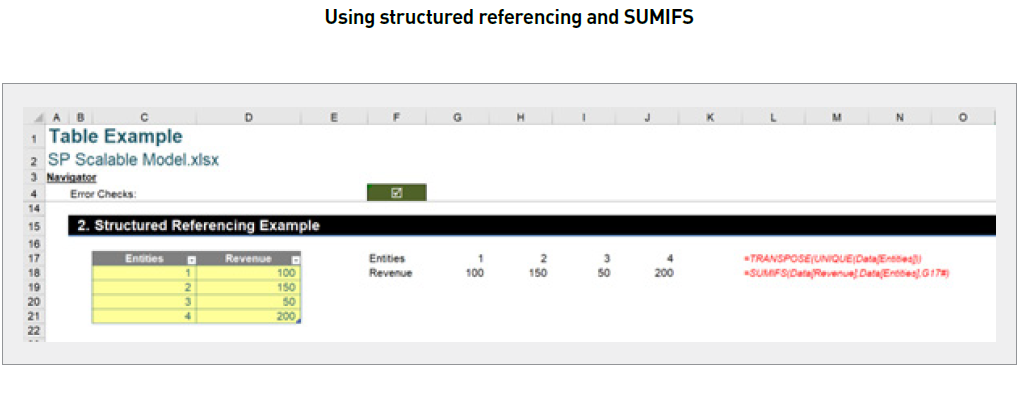Select row 17 header
Image resolution: width=1018 pixels, height=399 pixels.
click(34, 259)
